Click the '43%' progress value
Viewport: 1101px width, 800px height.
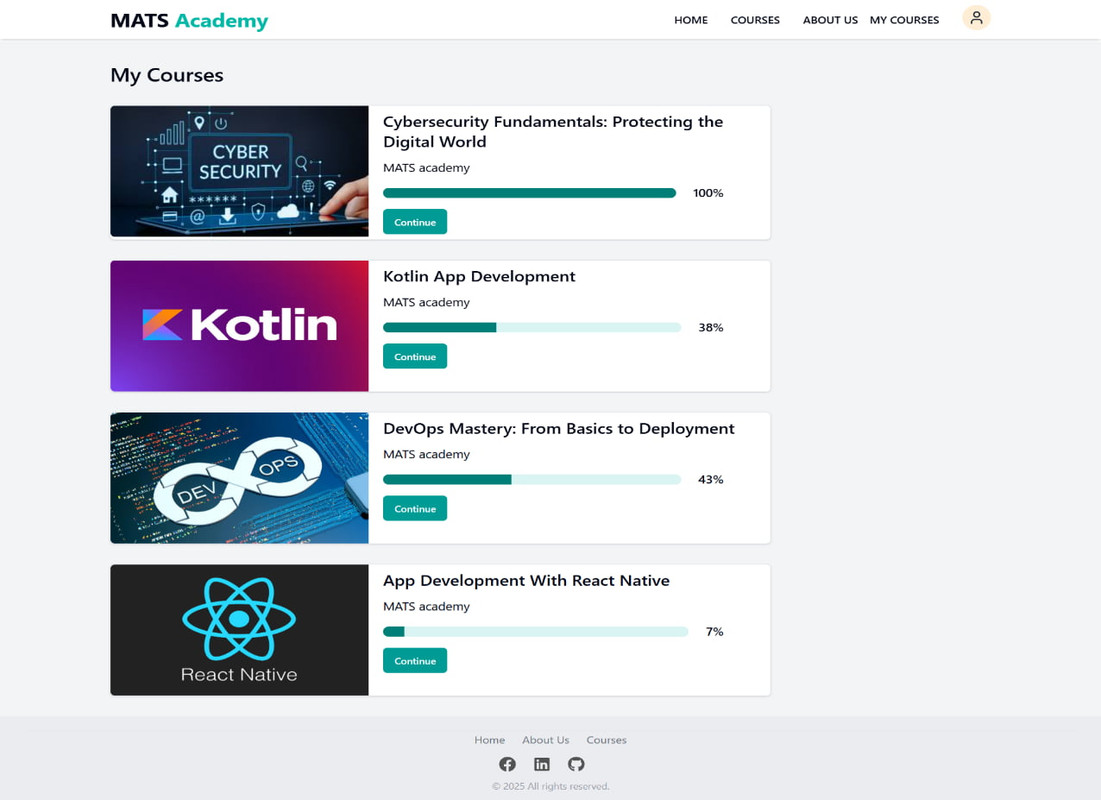(711, 480)
